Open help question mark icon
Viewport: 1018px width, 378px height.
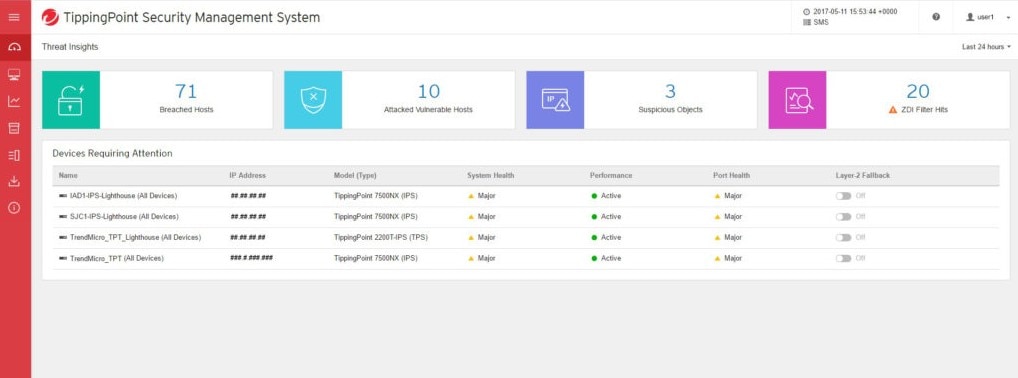(x=936, y=17)
